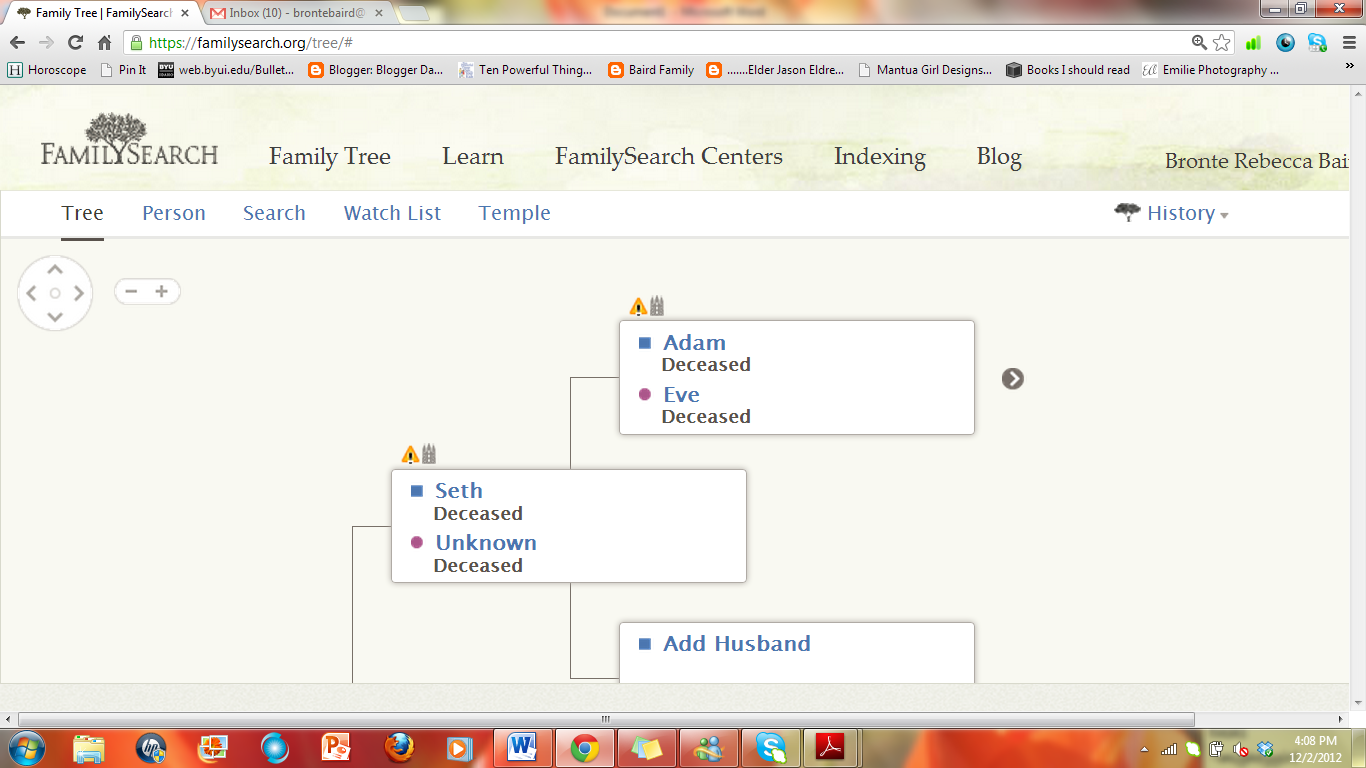Open the History dropdown
Screen dimensions: 1366x768
tap(1180, 213)
